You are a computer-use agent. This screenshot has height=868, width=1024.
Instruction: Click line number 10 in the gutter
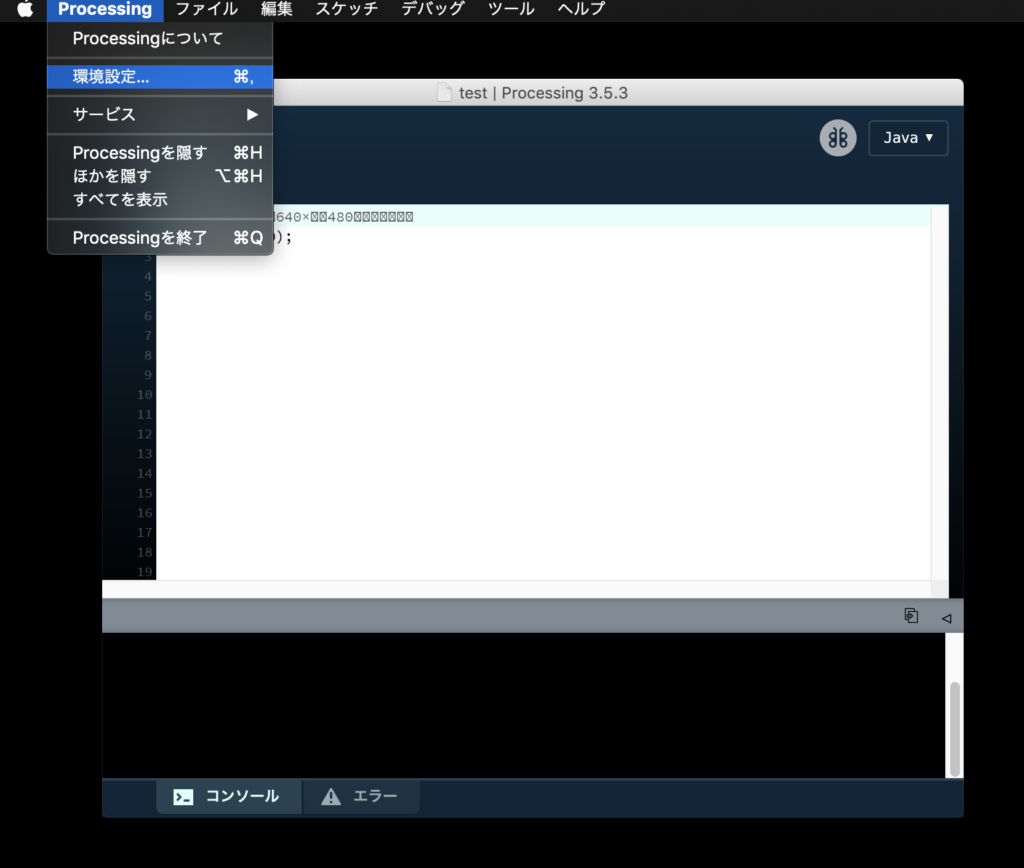pos(145,394)
